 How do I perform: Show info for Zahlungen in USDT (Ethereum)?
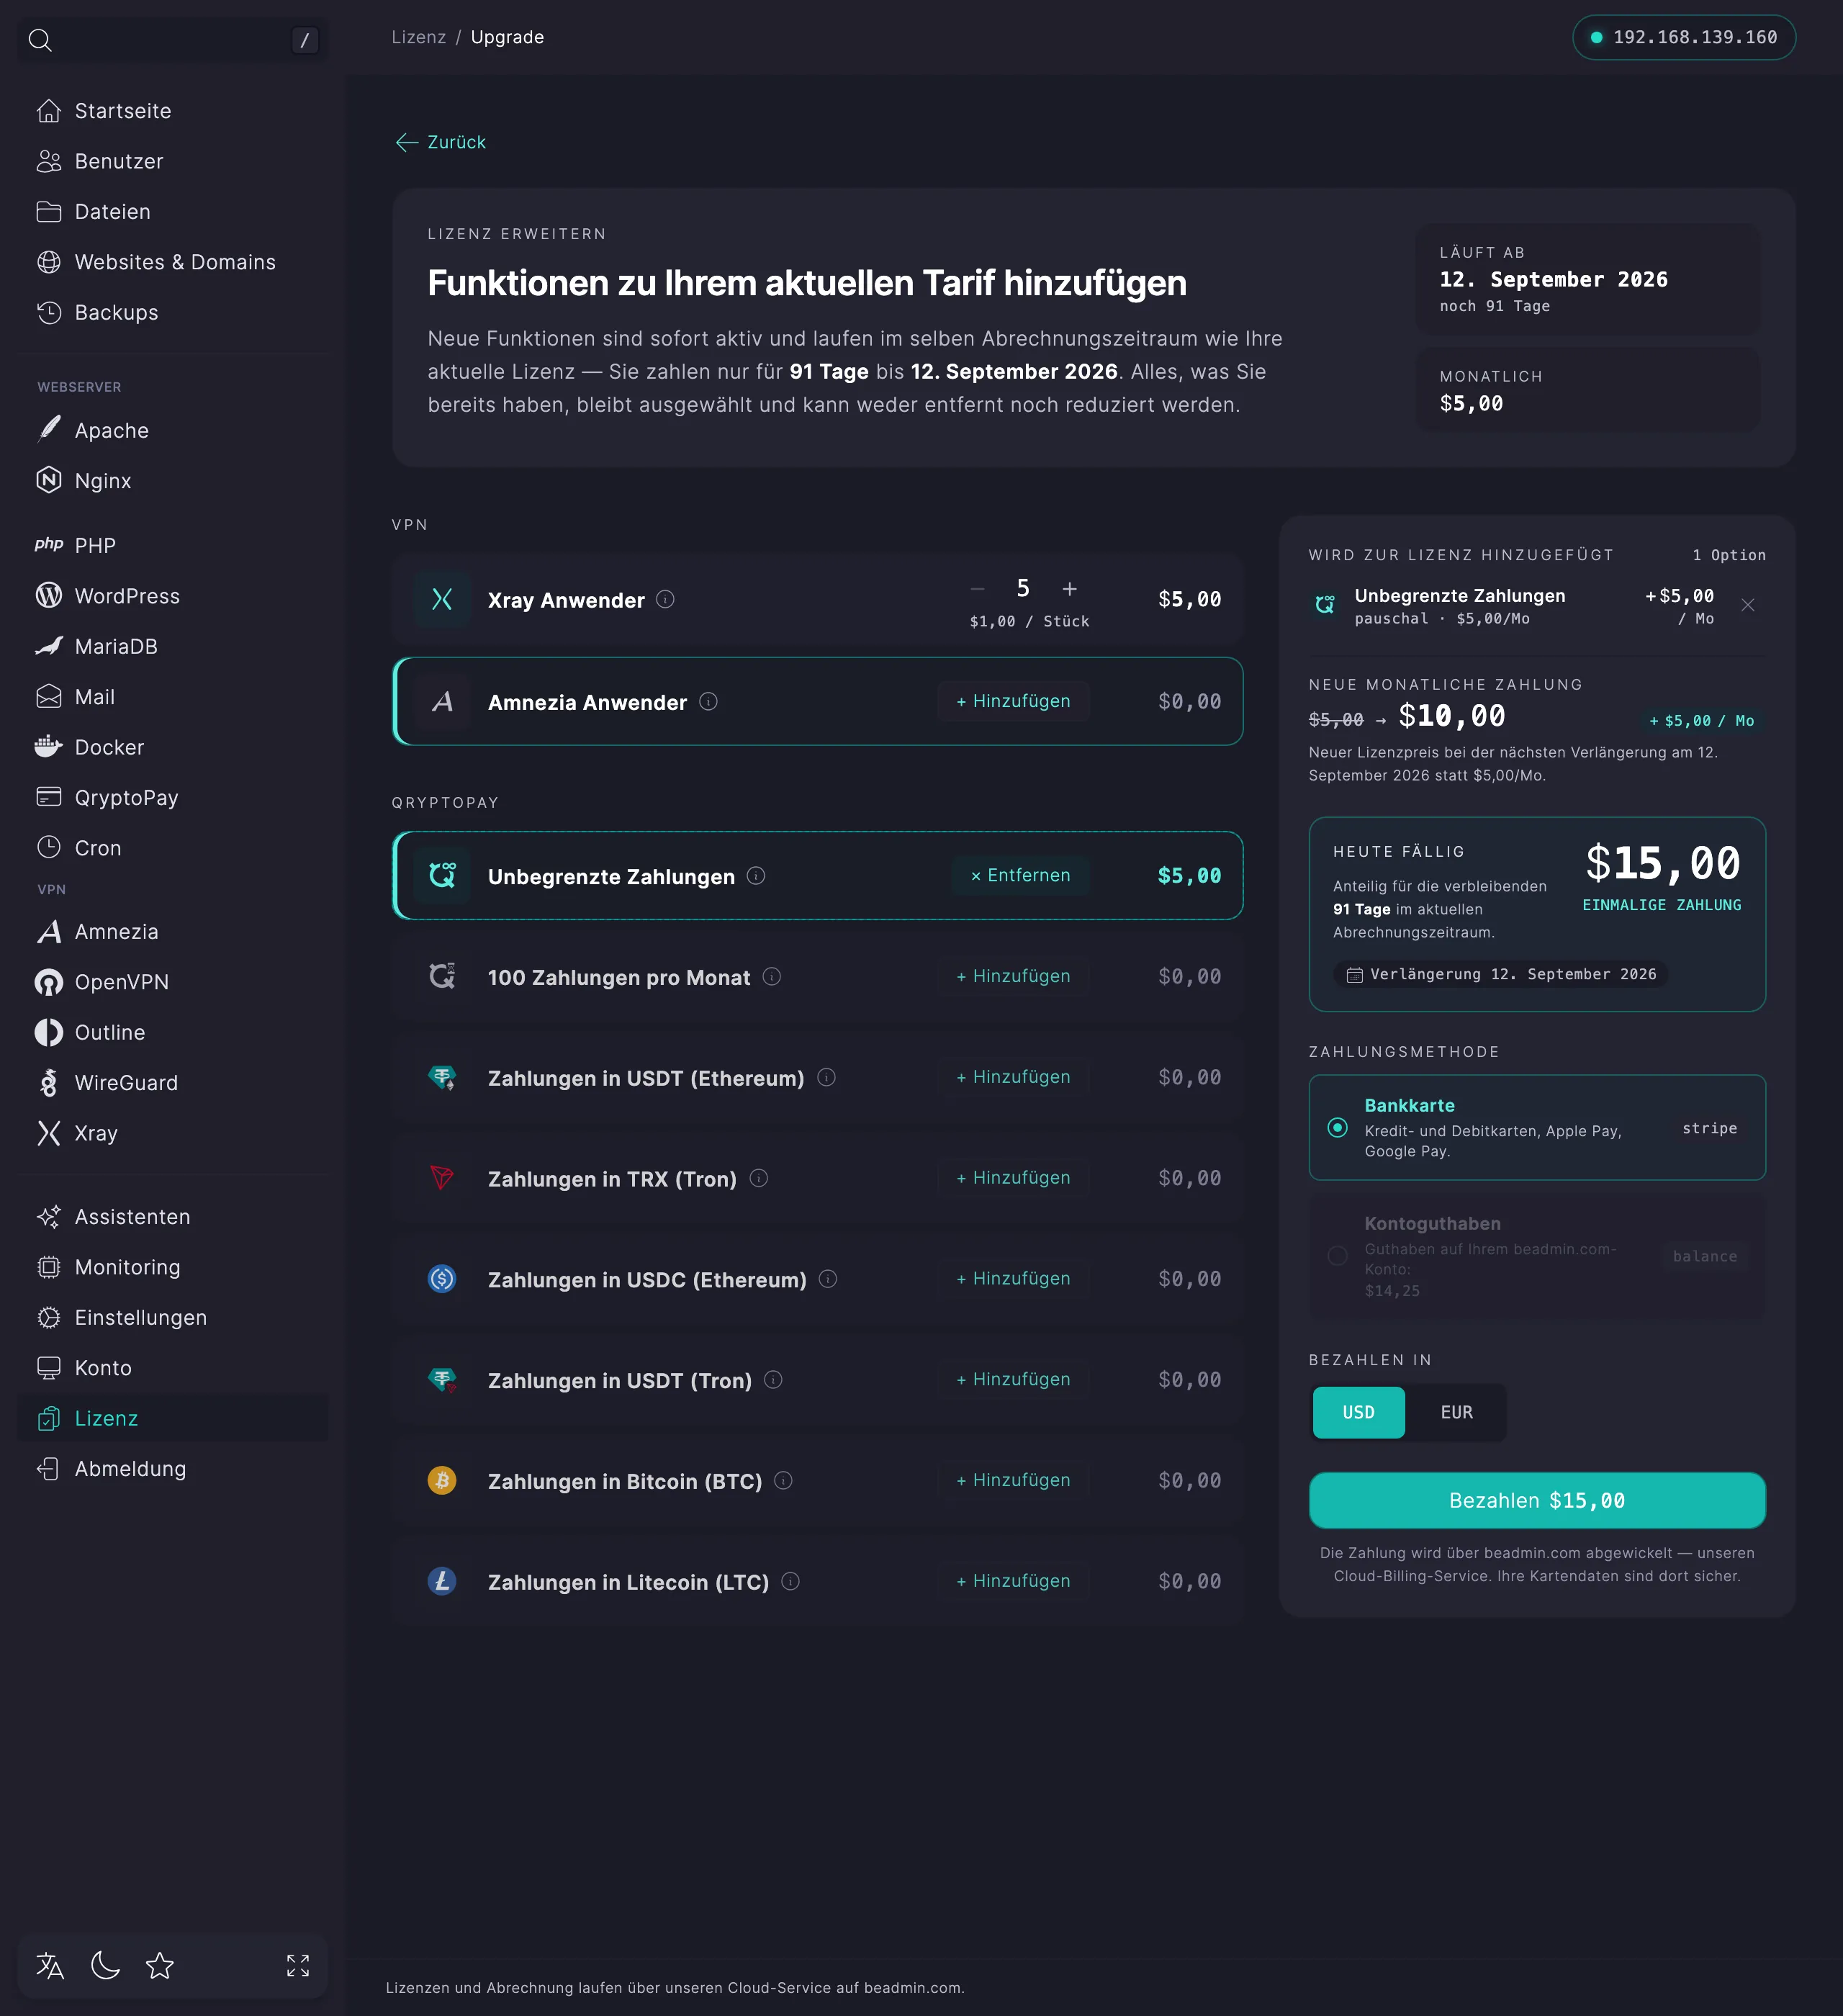[826, 1077]
